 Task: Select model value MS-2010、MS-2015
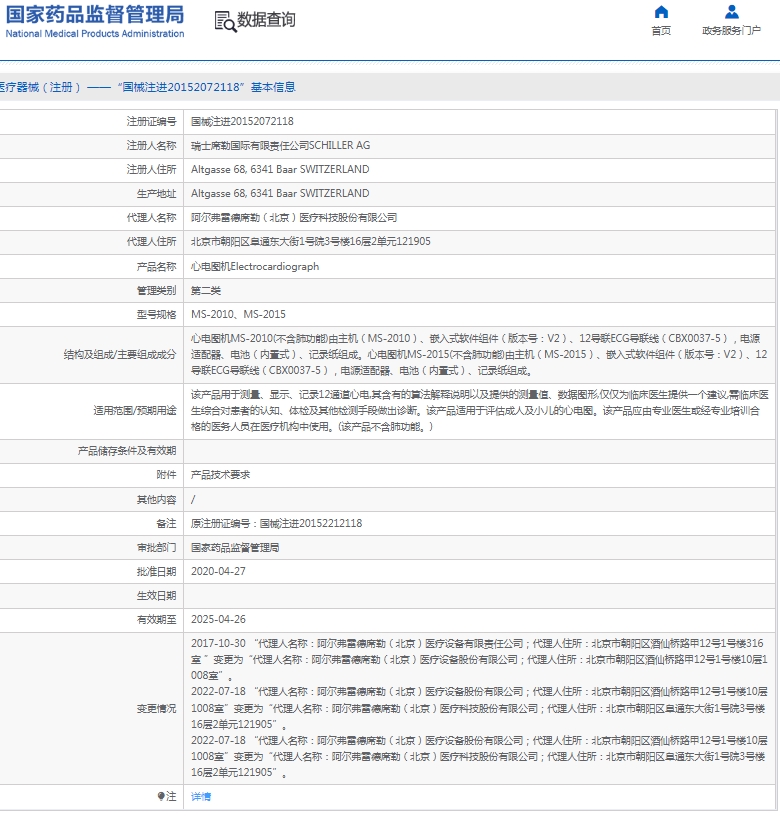pos(238,314)
